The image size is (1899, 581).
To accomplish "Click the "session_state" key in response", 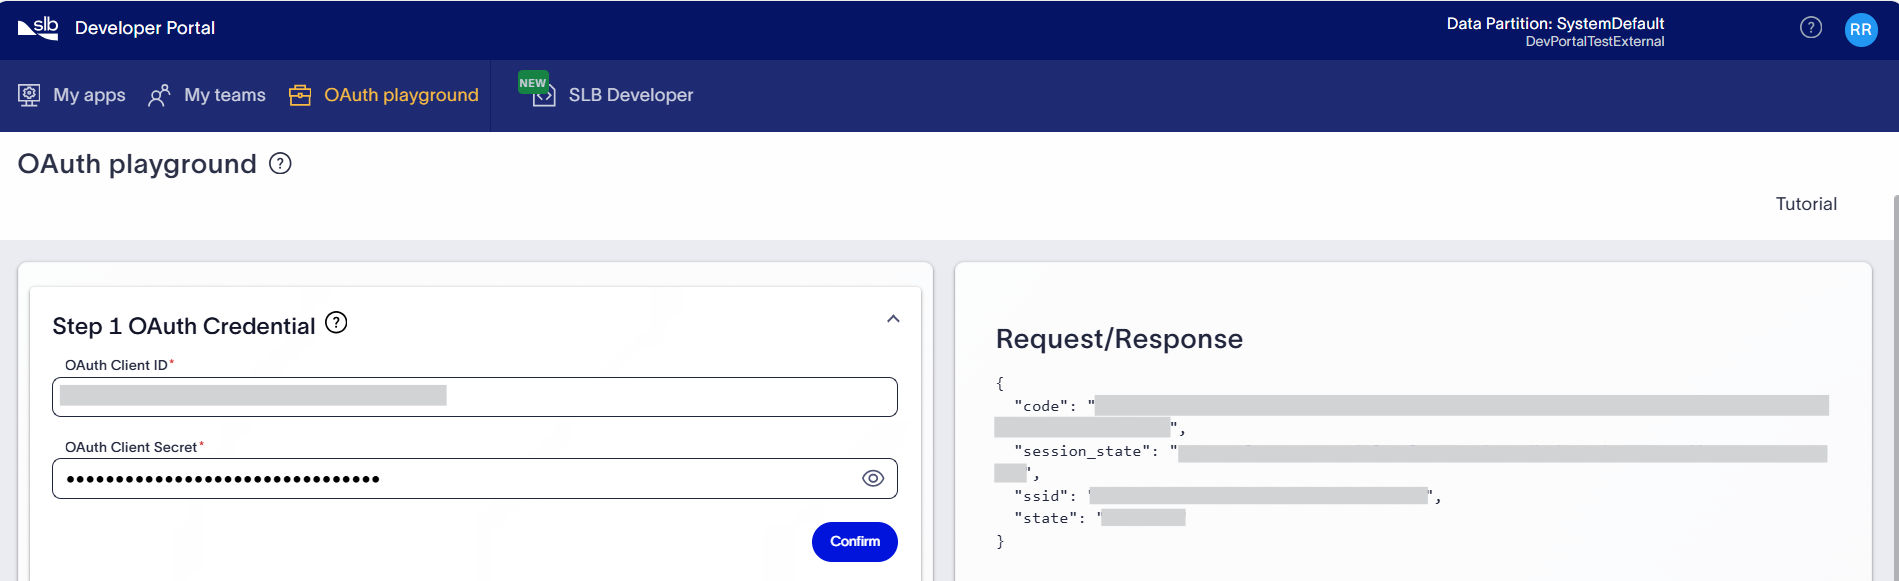I will tap(1082, 451).
